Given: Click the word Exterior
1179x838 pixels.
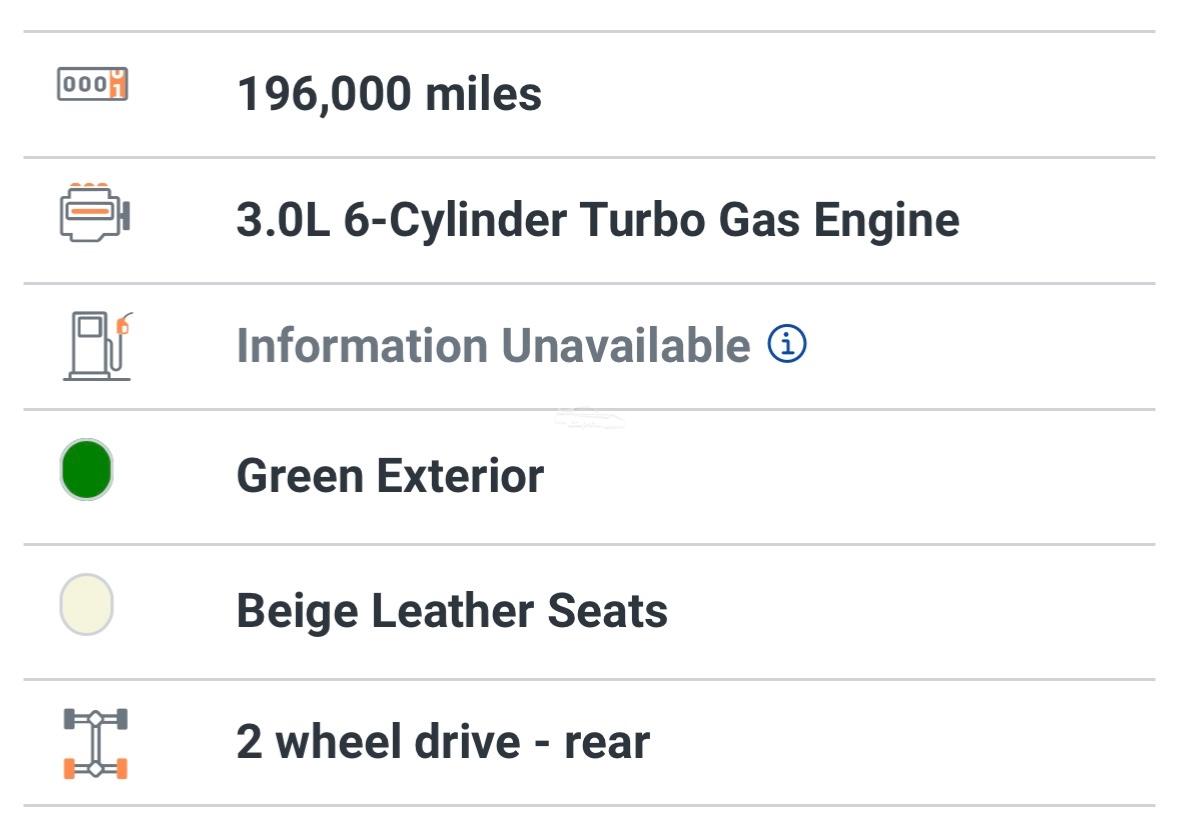Looking at the screenshot, I should point(460,476).
